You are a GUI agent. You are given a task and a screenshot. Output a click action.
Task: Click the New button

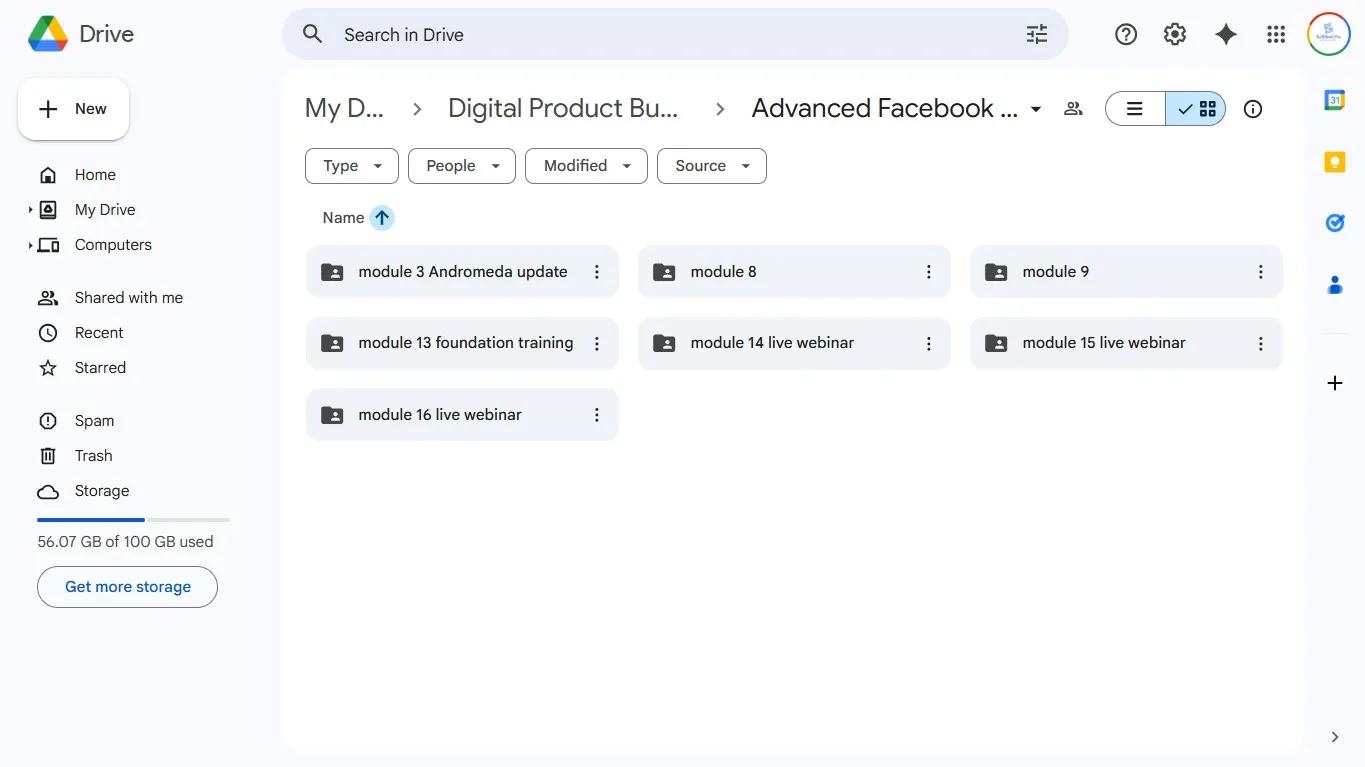click(x=73, y=109)
